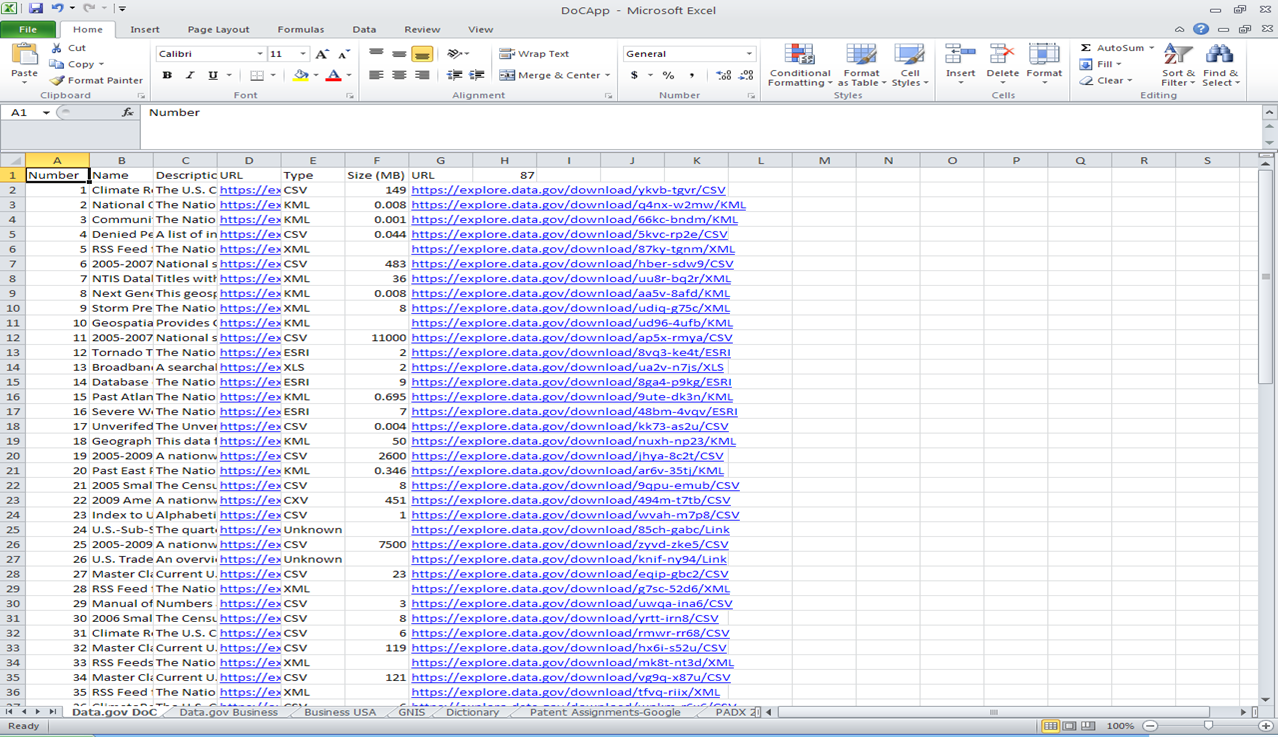Cut the selection with the scissors icon
The width and height of the screenshot is (1278, 737).
coord(57,48)
